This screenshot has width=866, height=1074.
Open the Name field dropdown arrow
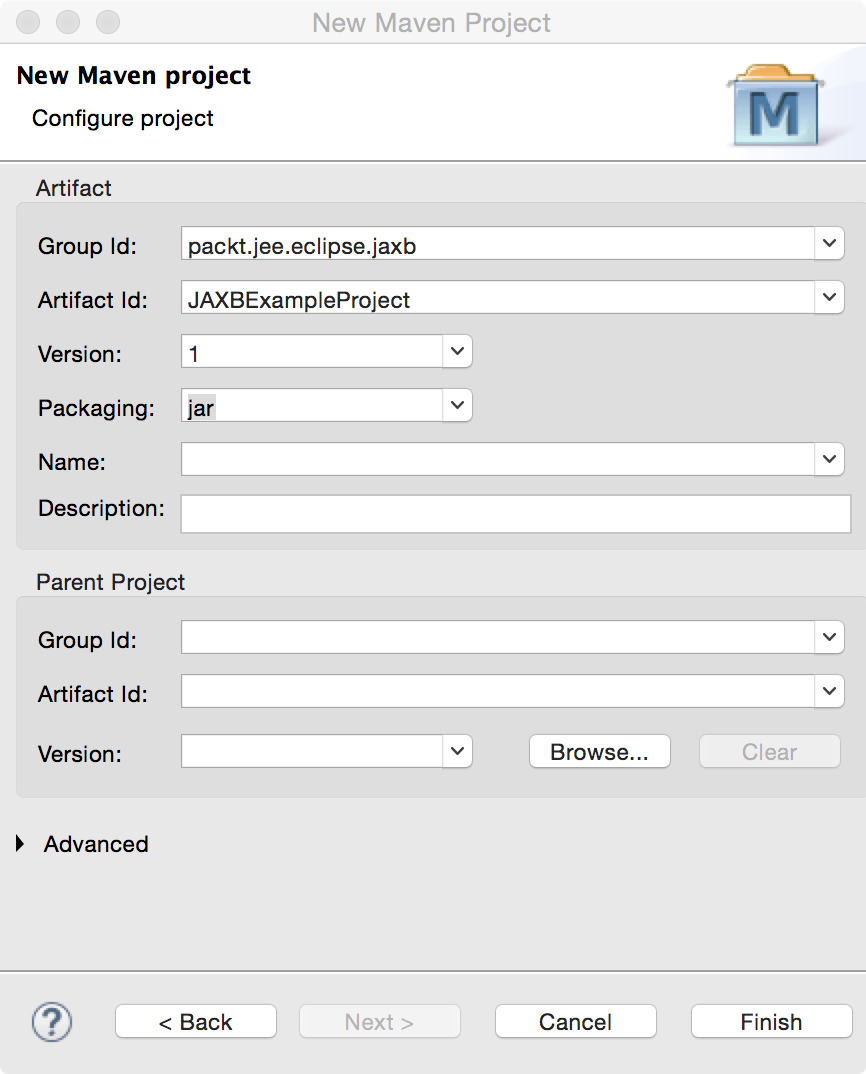pos(830,460)
